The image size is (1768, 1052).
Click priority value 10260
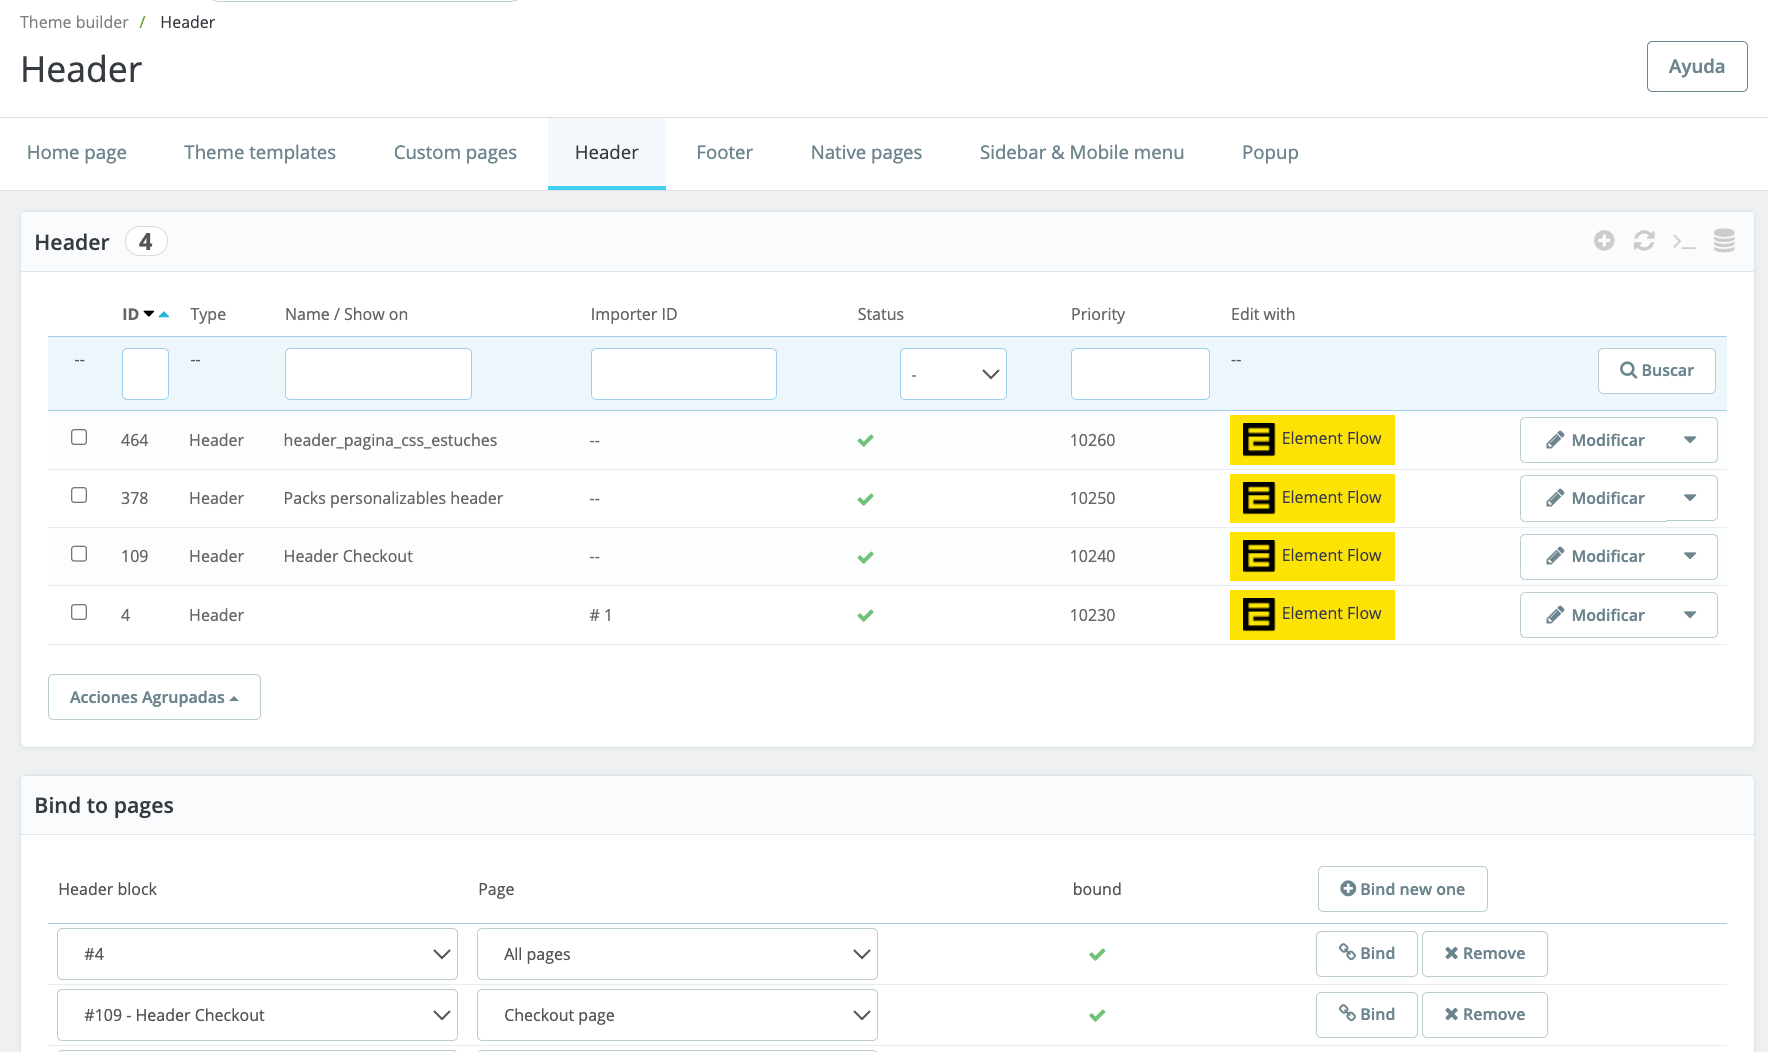click(x=1092, y=440)
